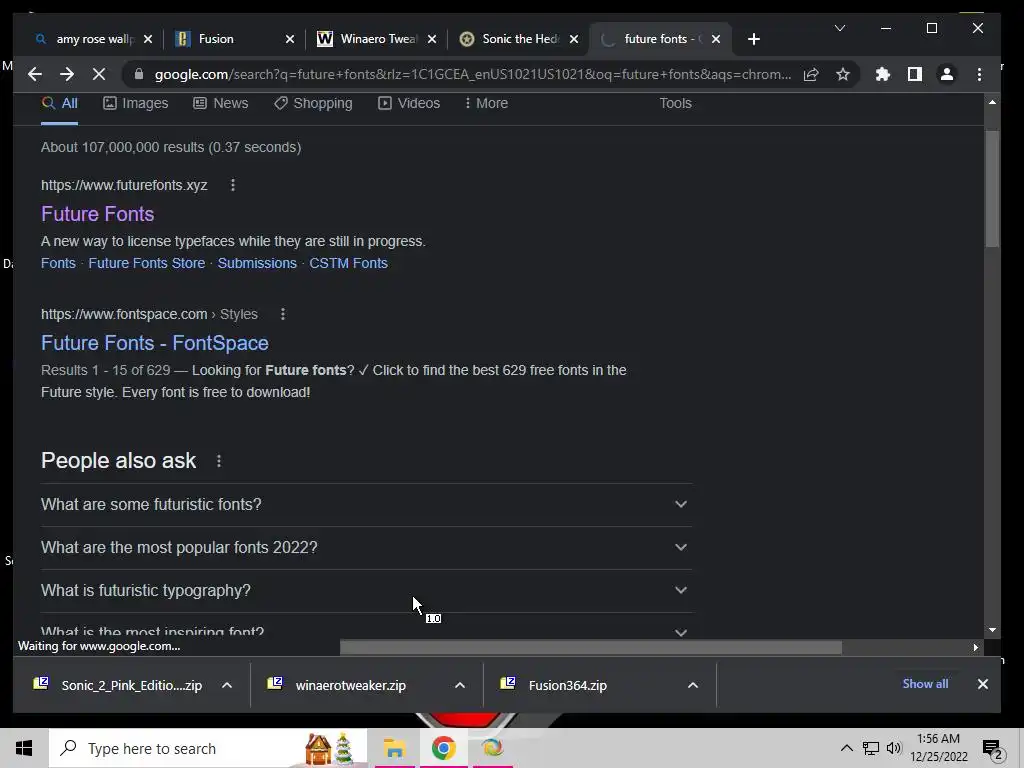
Task: Close the Sonic the Hedgehog tab
Action: pyautogui.click(x=574, y=39)
